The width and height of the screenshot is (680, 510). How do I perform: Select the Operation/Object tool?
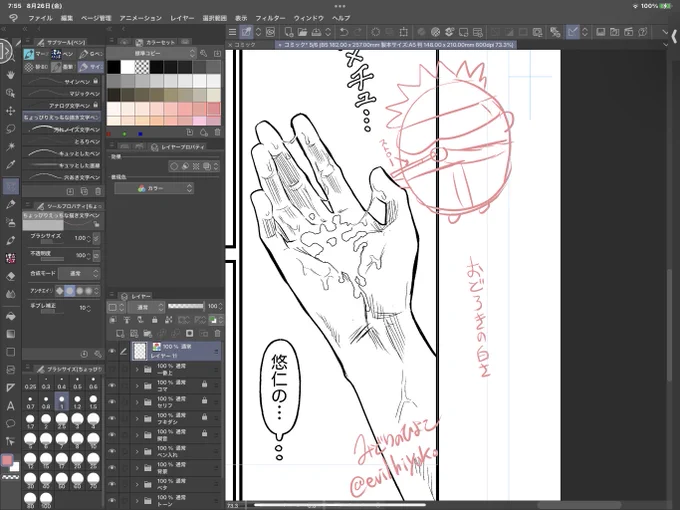point(11,93)
